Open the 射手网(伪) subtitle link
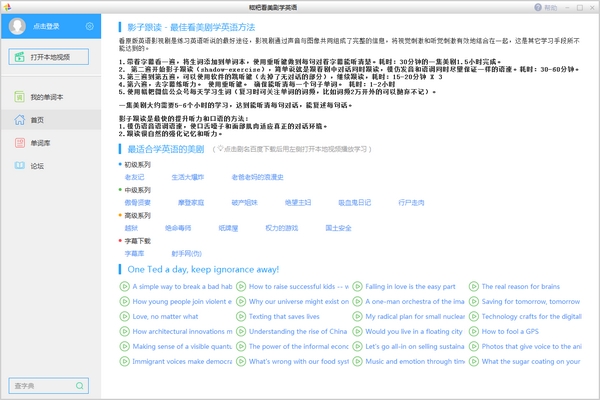The width and height of the screenshot is (600, 400). tap(186, 253)
